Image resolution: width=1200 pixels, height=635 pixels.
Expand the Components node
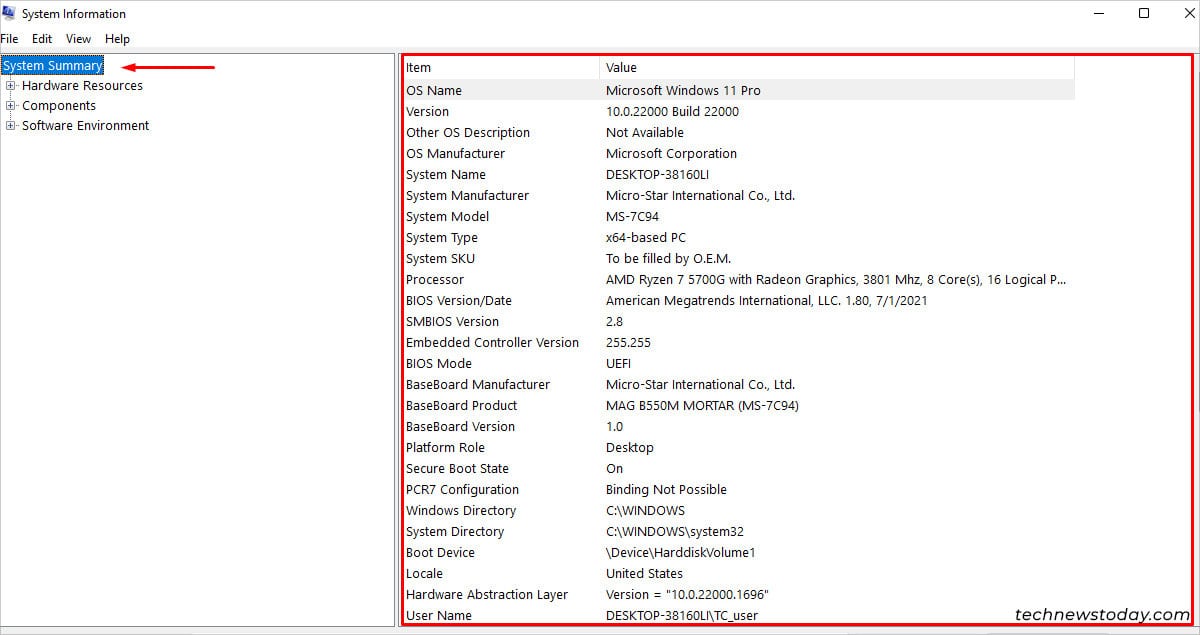pos(11,106)
